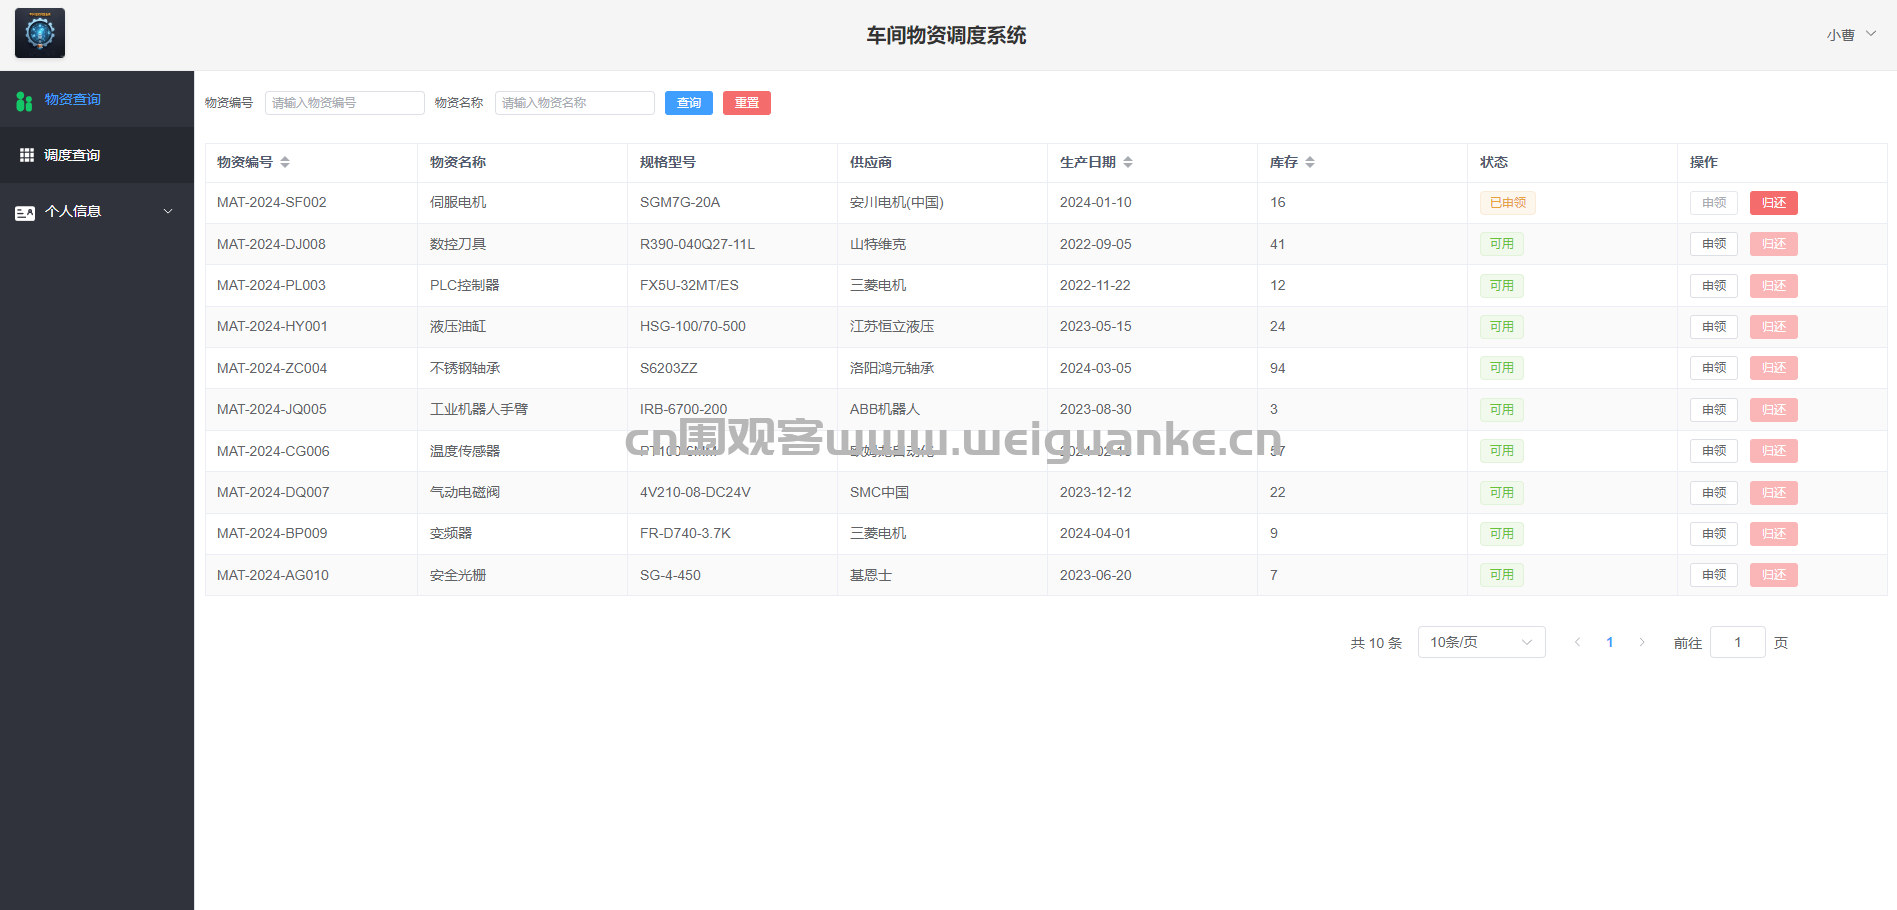Click supplier cell 洛阳鸿元轴承
This screenshot has height=910, width=1897.
point(892,368)
